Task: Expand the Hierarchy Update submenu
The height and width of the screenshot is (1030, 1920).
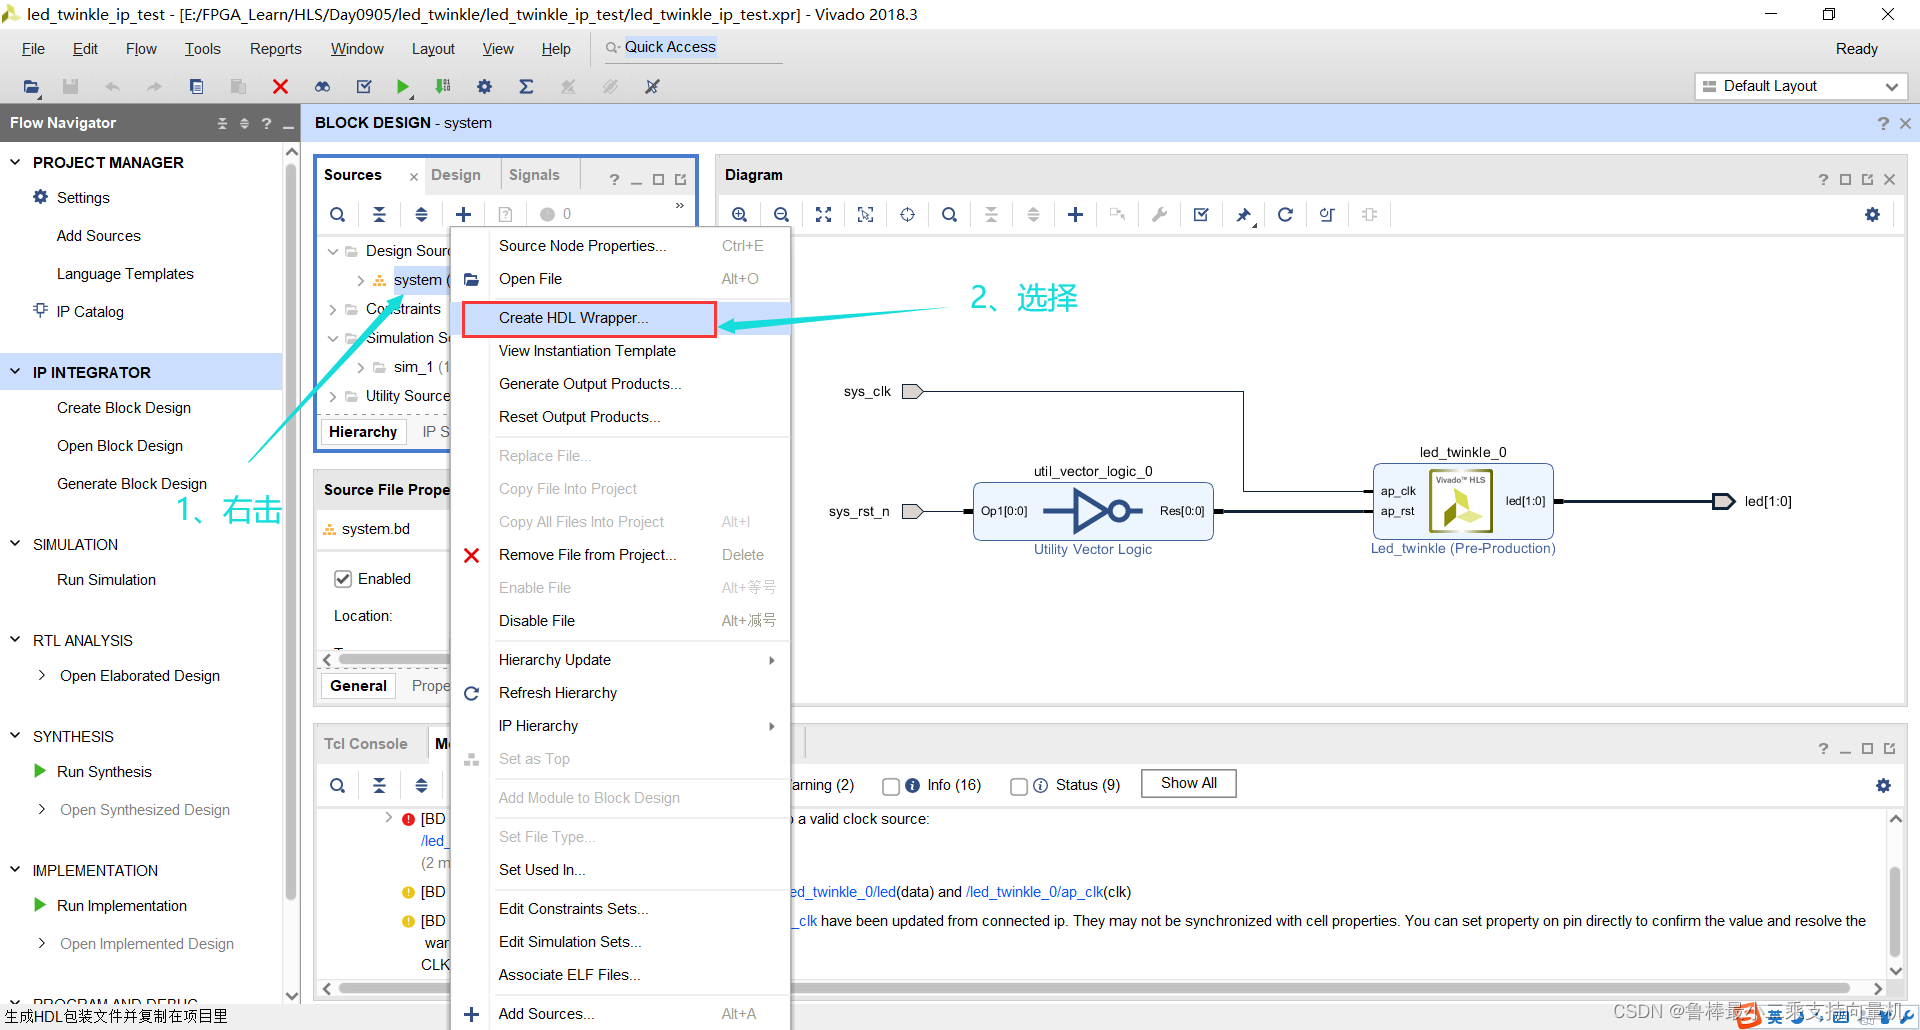Action: pos(771,660)
